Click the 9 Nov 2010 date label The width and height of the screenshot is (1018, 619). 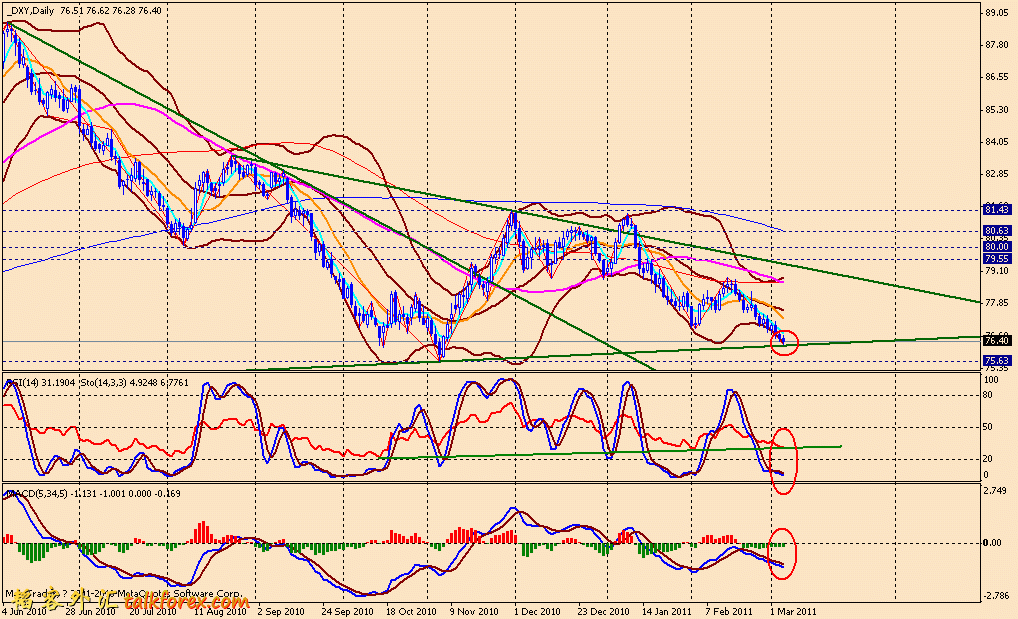coord(476,612)
